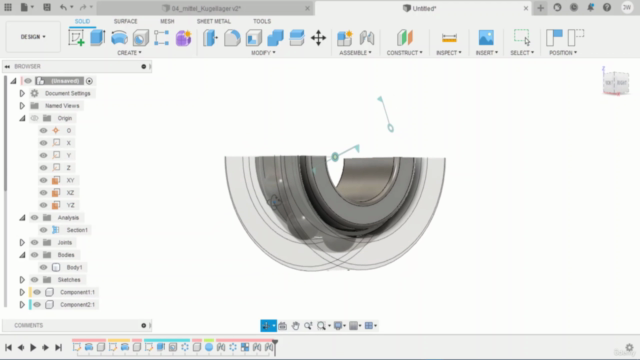Open Display Settings in navigation bar
Image resolution: width=640 pixels, height=360 pixels.
click(339, 325)
